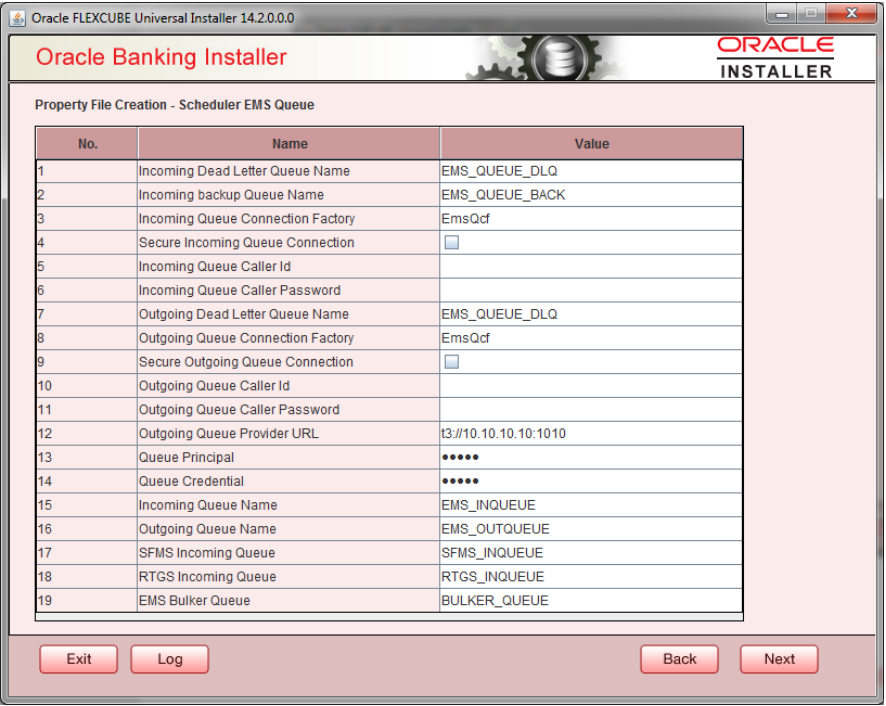Select the 'Outgoing Dead Letter Queue Name' label
The width and height of the screenshot is (886, 706).
(x=244, y=314)
